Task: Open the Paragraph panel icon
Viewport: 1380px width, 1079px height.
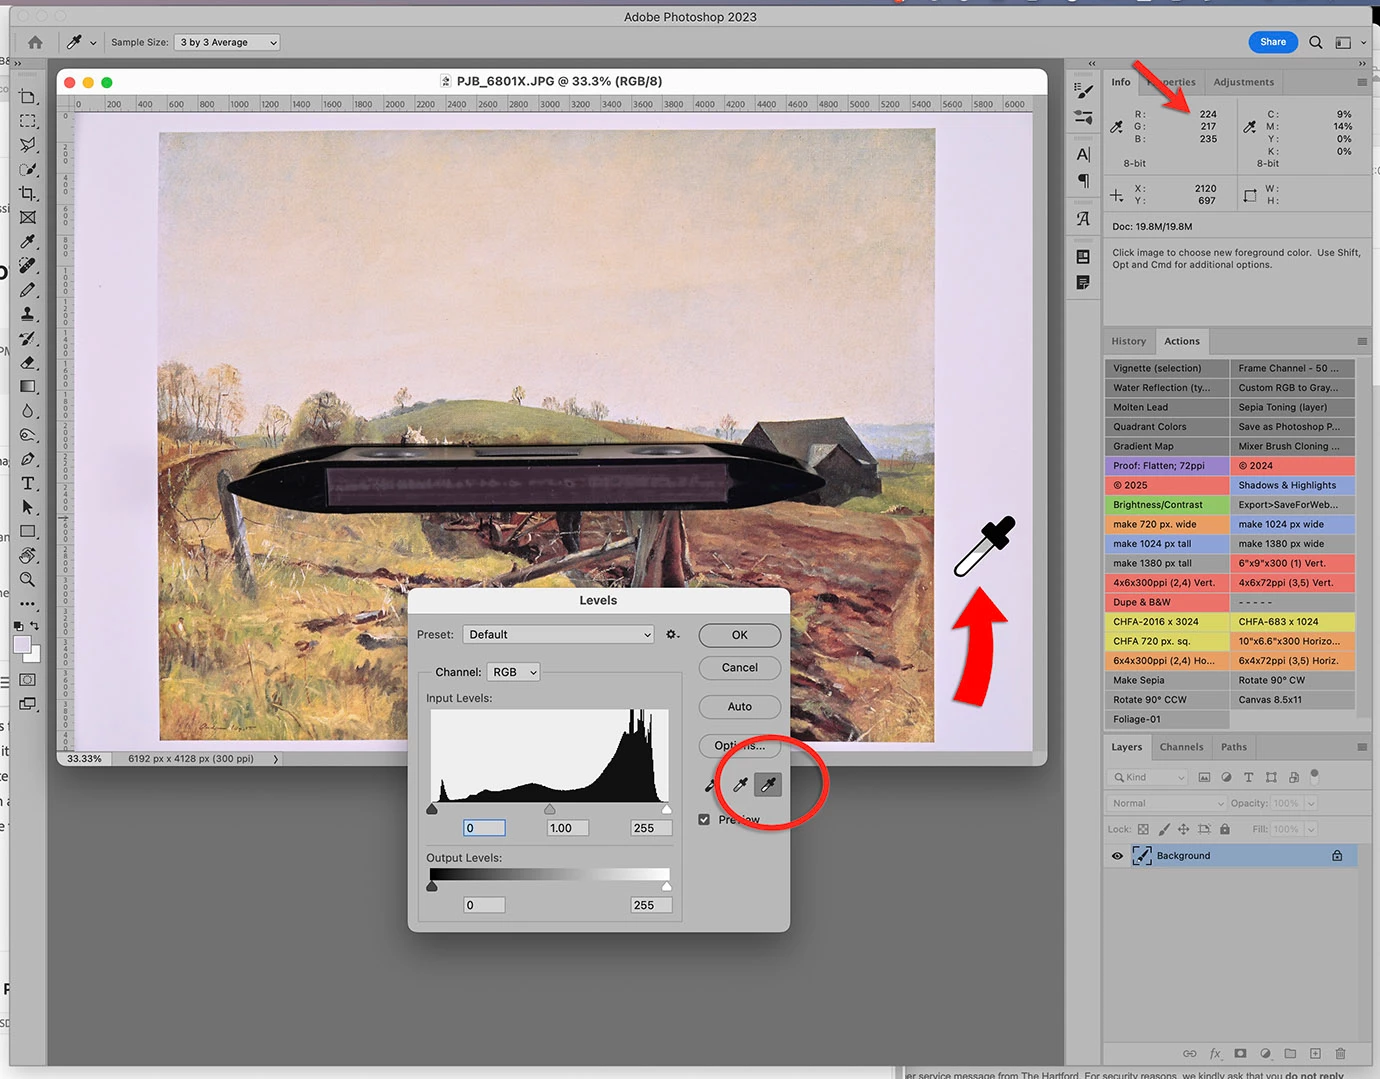Action: point(1083,181)
